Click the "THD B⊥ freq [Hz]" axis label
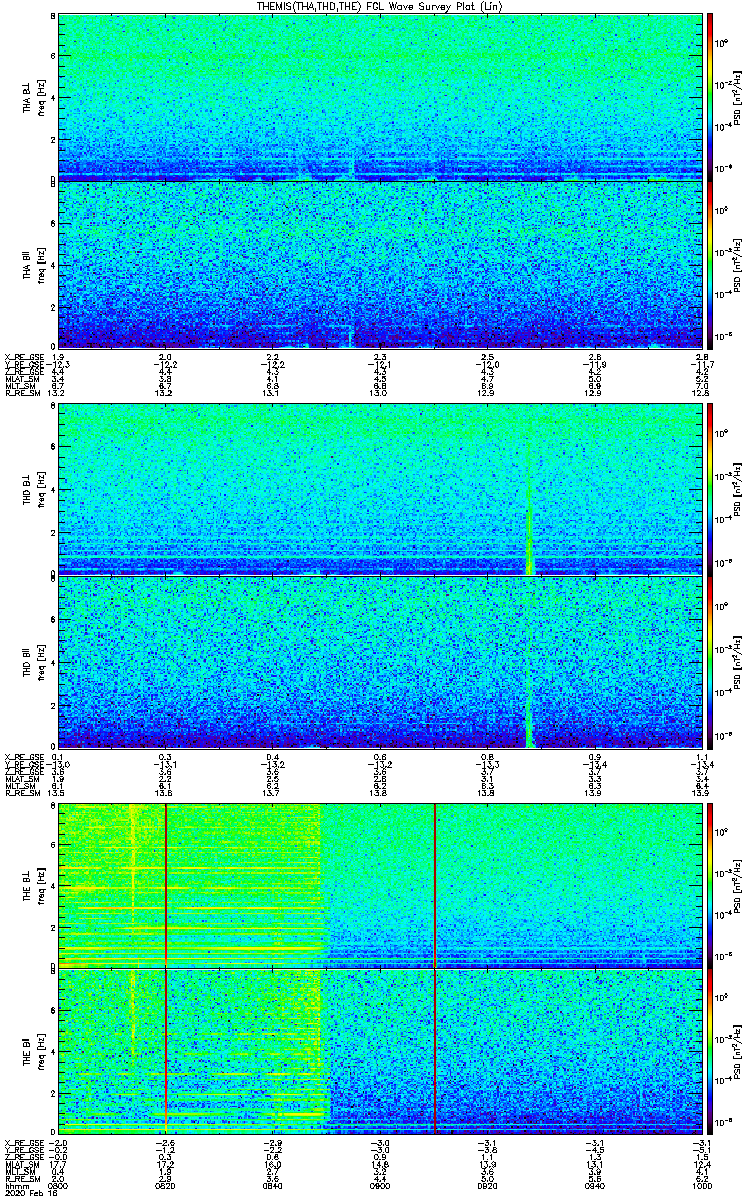Screen dimensions: 750x1200 click(x=34, y=489)
